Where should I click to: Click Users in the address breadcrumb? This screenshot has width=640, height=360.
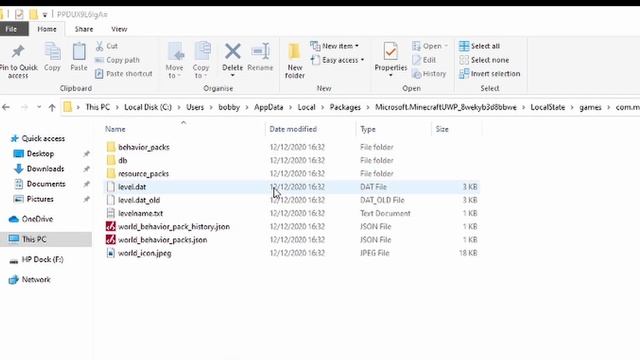tap(195, 107)
